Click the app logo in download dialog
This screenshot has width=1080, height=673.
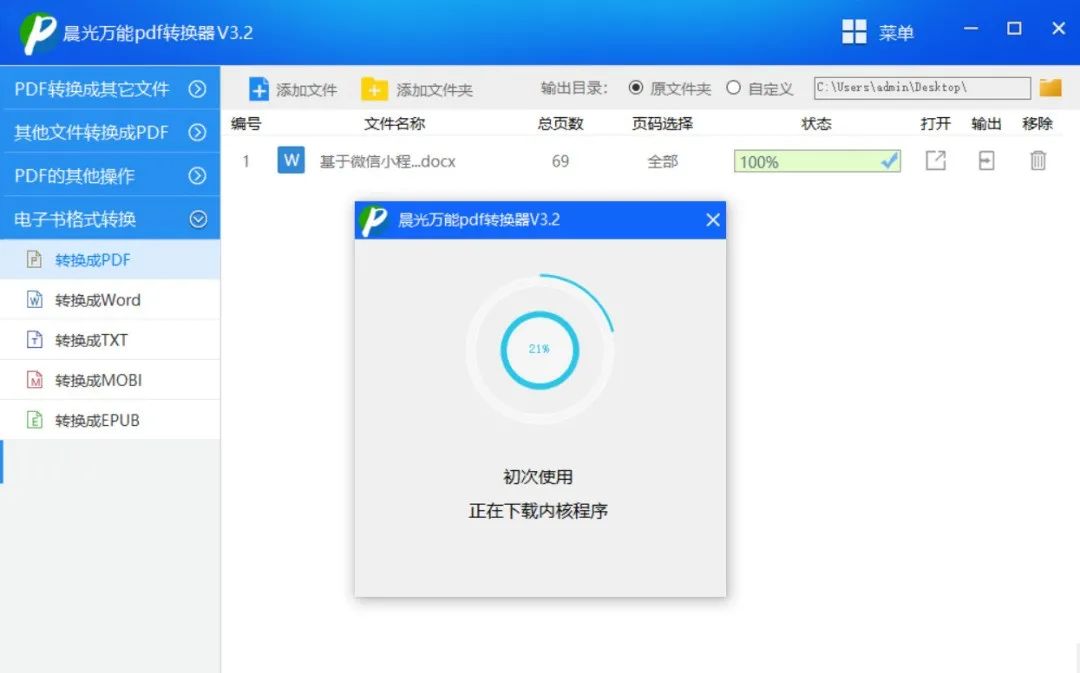[x=374, y=220]
